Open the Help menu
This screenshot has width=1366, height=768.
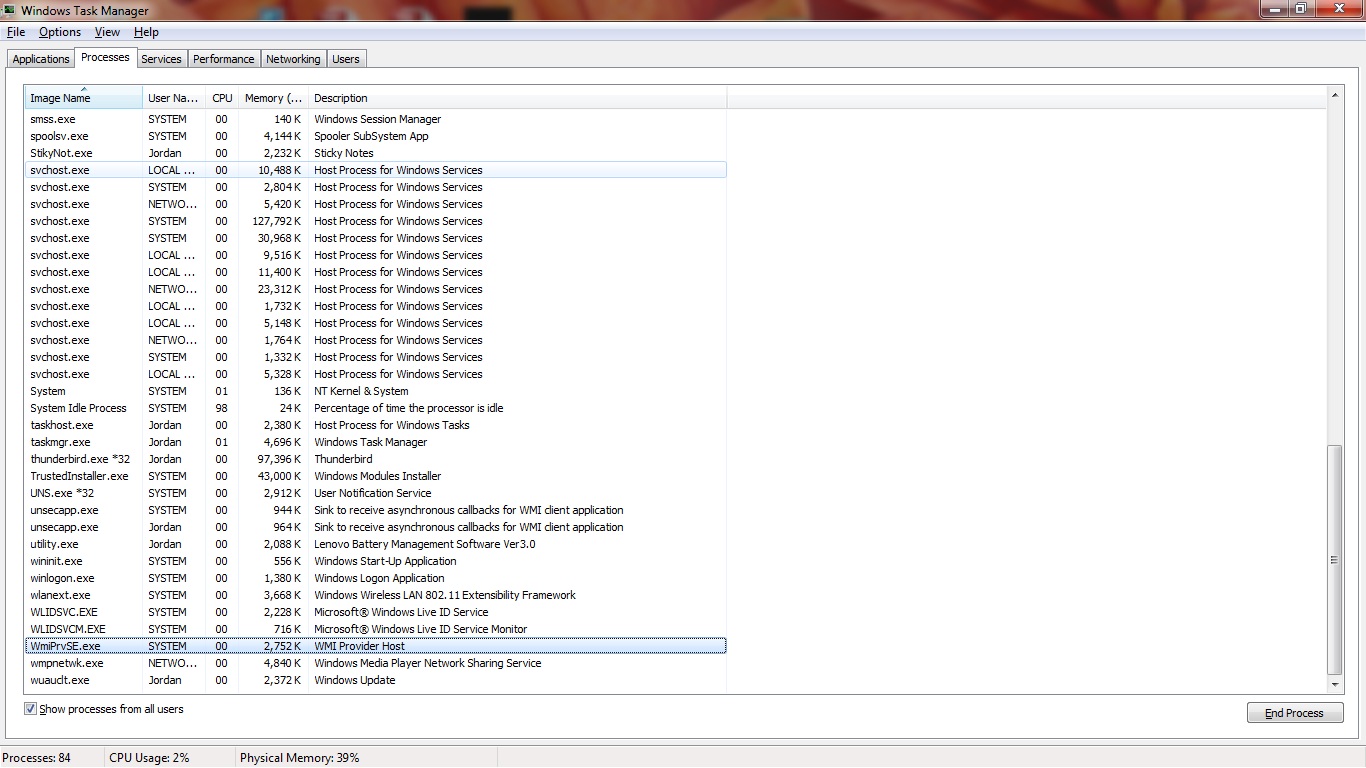[146, 32]
